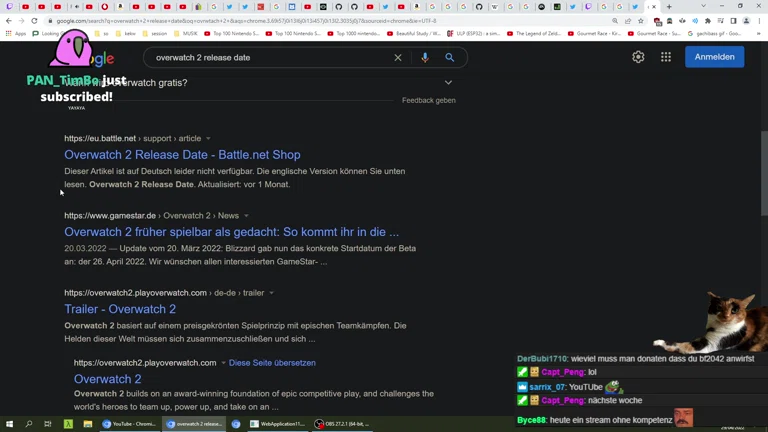This screenshot has width=768, height=432.
Task: Bookmark this page with the star icon
Action: [641, 21]
